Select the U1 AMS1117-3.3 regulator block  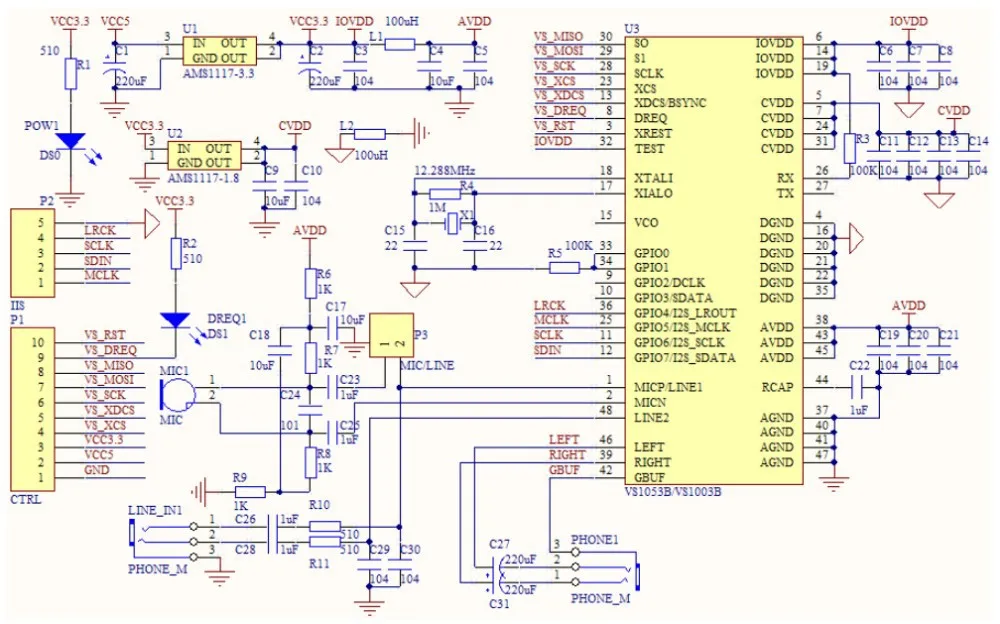coord(219,50)
